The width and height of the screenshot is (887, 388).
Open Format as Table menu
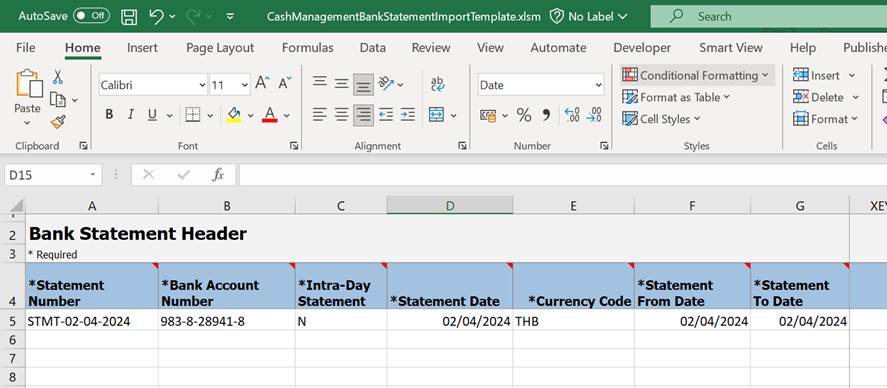coord(677,97)
